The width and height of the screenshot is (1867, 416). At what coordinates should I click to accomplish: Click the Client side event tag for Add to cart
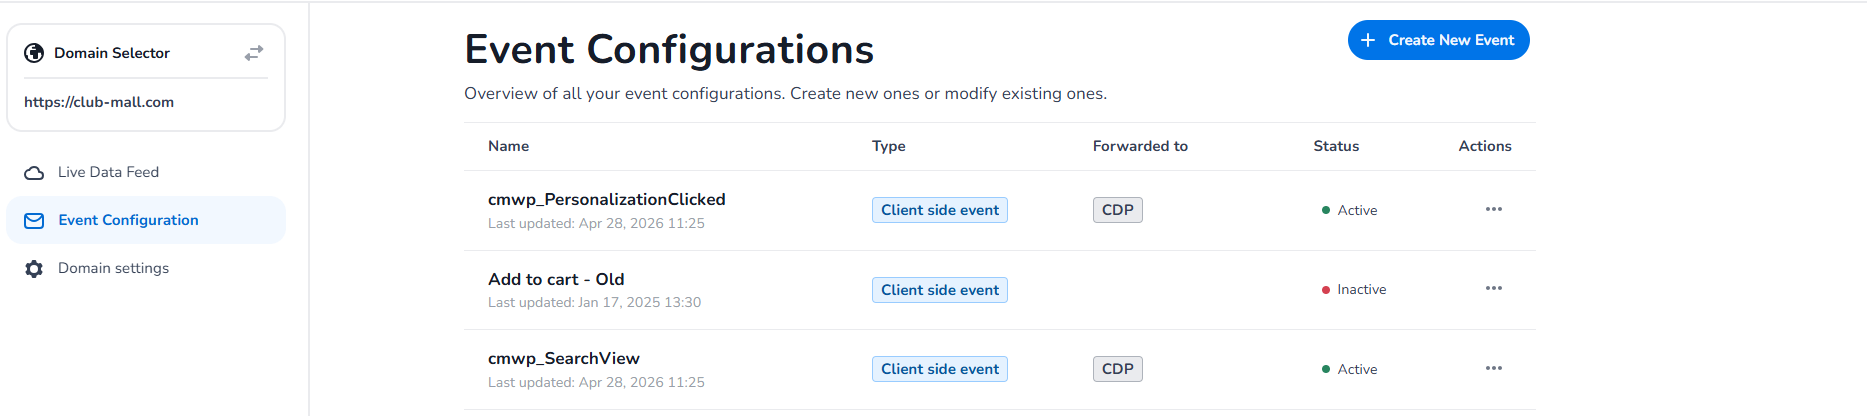tap(939, 290)
